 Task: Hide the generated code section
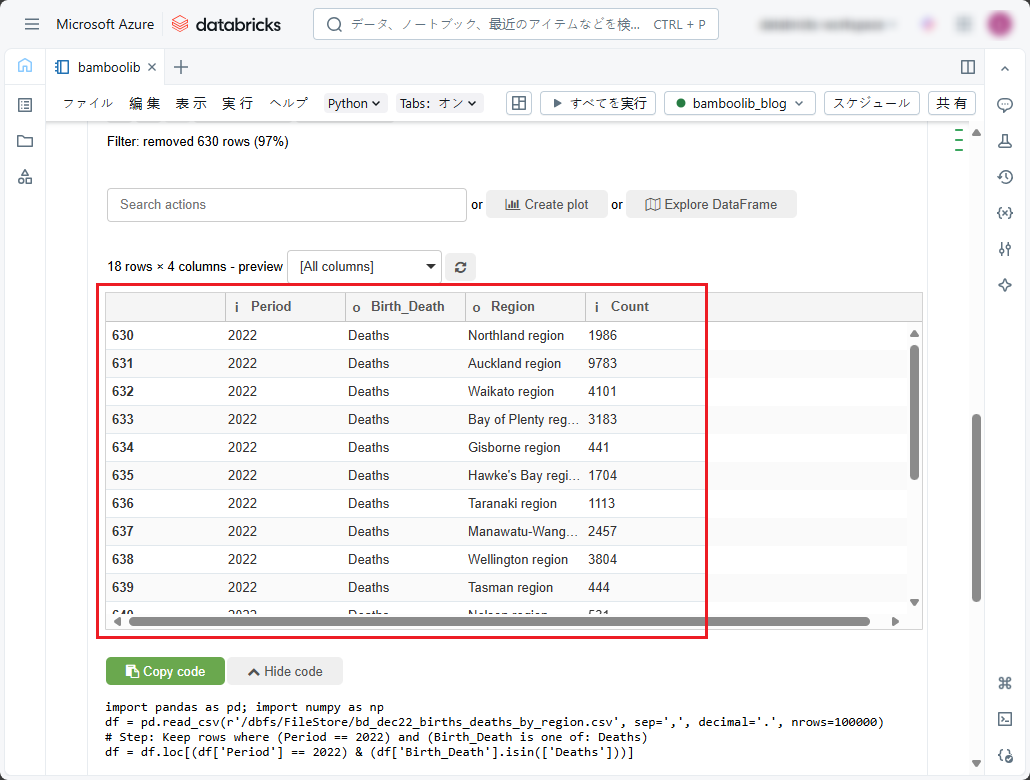285,672
